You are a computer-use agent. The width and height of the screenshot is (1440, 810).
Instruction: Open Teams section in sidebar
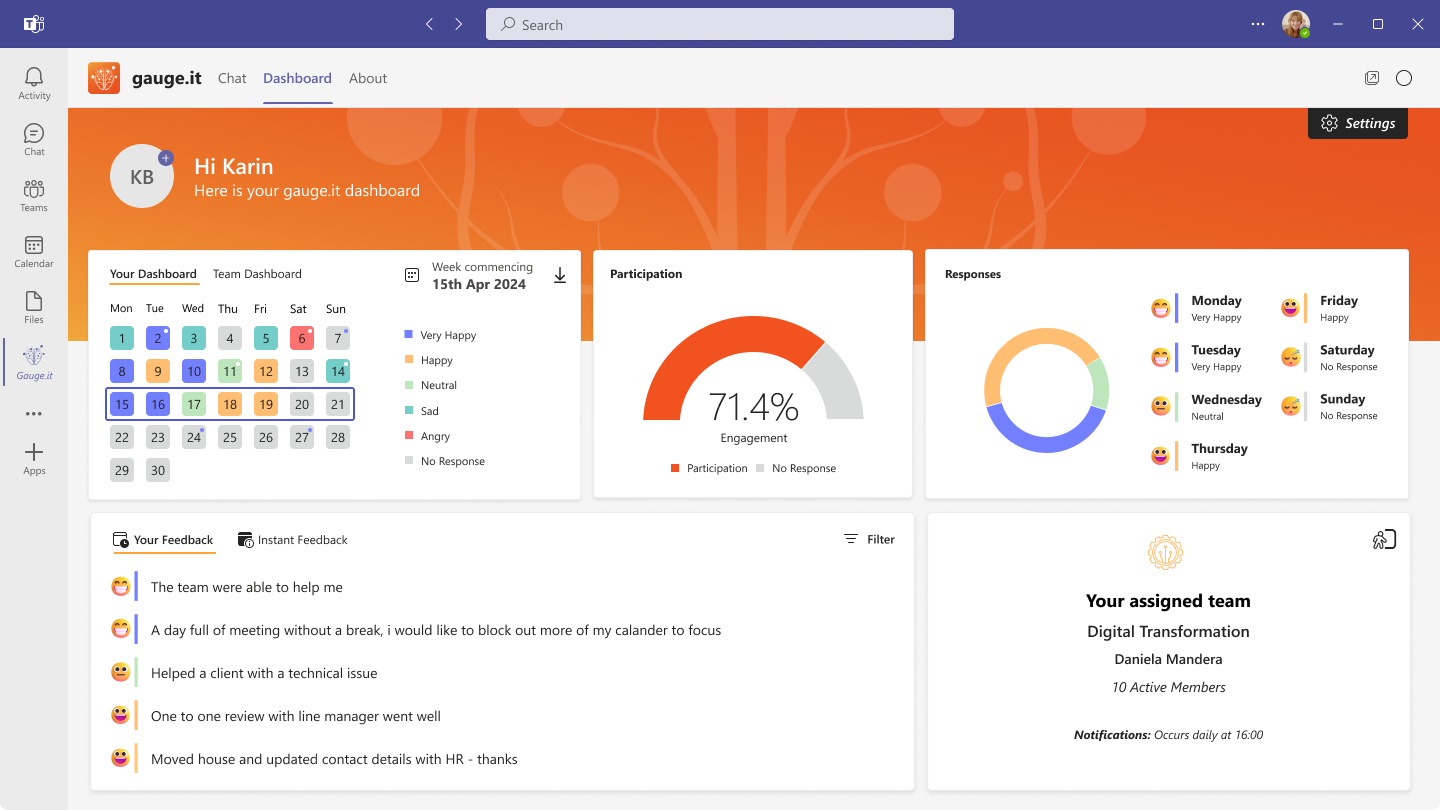(x=34, y=196)
